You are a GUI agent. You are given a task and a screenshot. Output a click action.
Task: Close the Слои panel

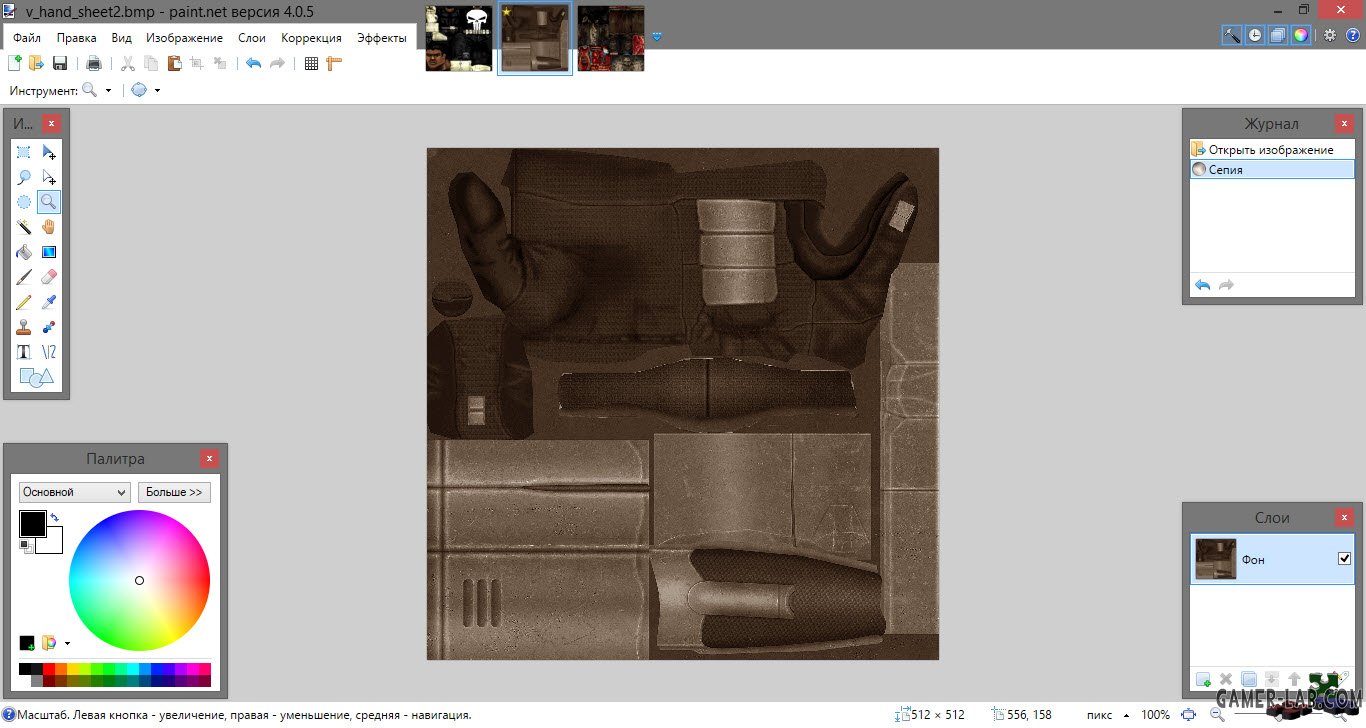click(x=1345, y=517)
